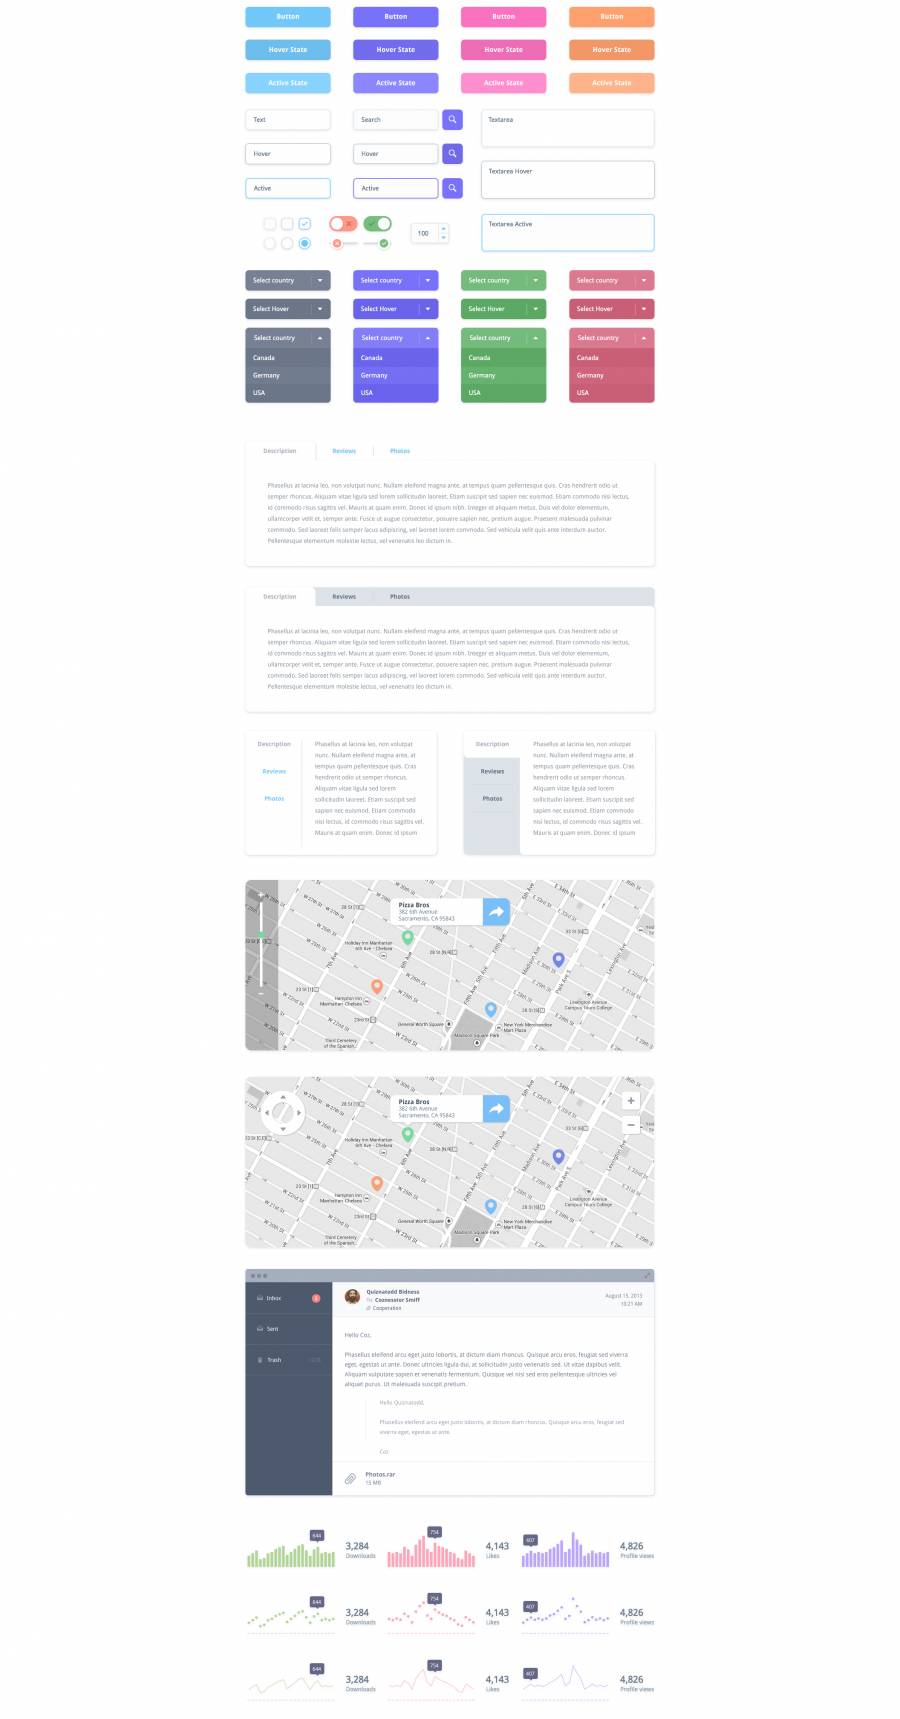Click the search icon beside the Search field

pos(452,120)
